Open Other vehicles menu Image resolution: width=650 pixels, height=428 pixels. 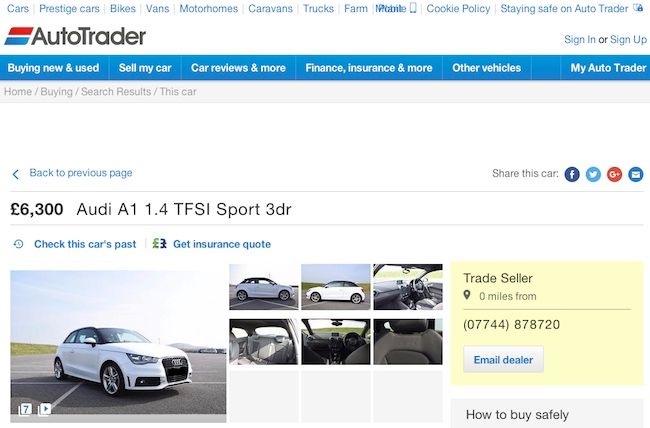(487, 68)
